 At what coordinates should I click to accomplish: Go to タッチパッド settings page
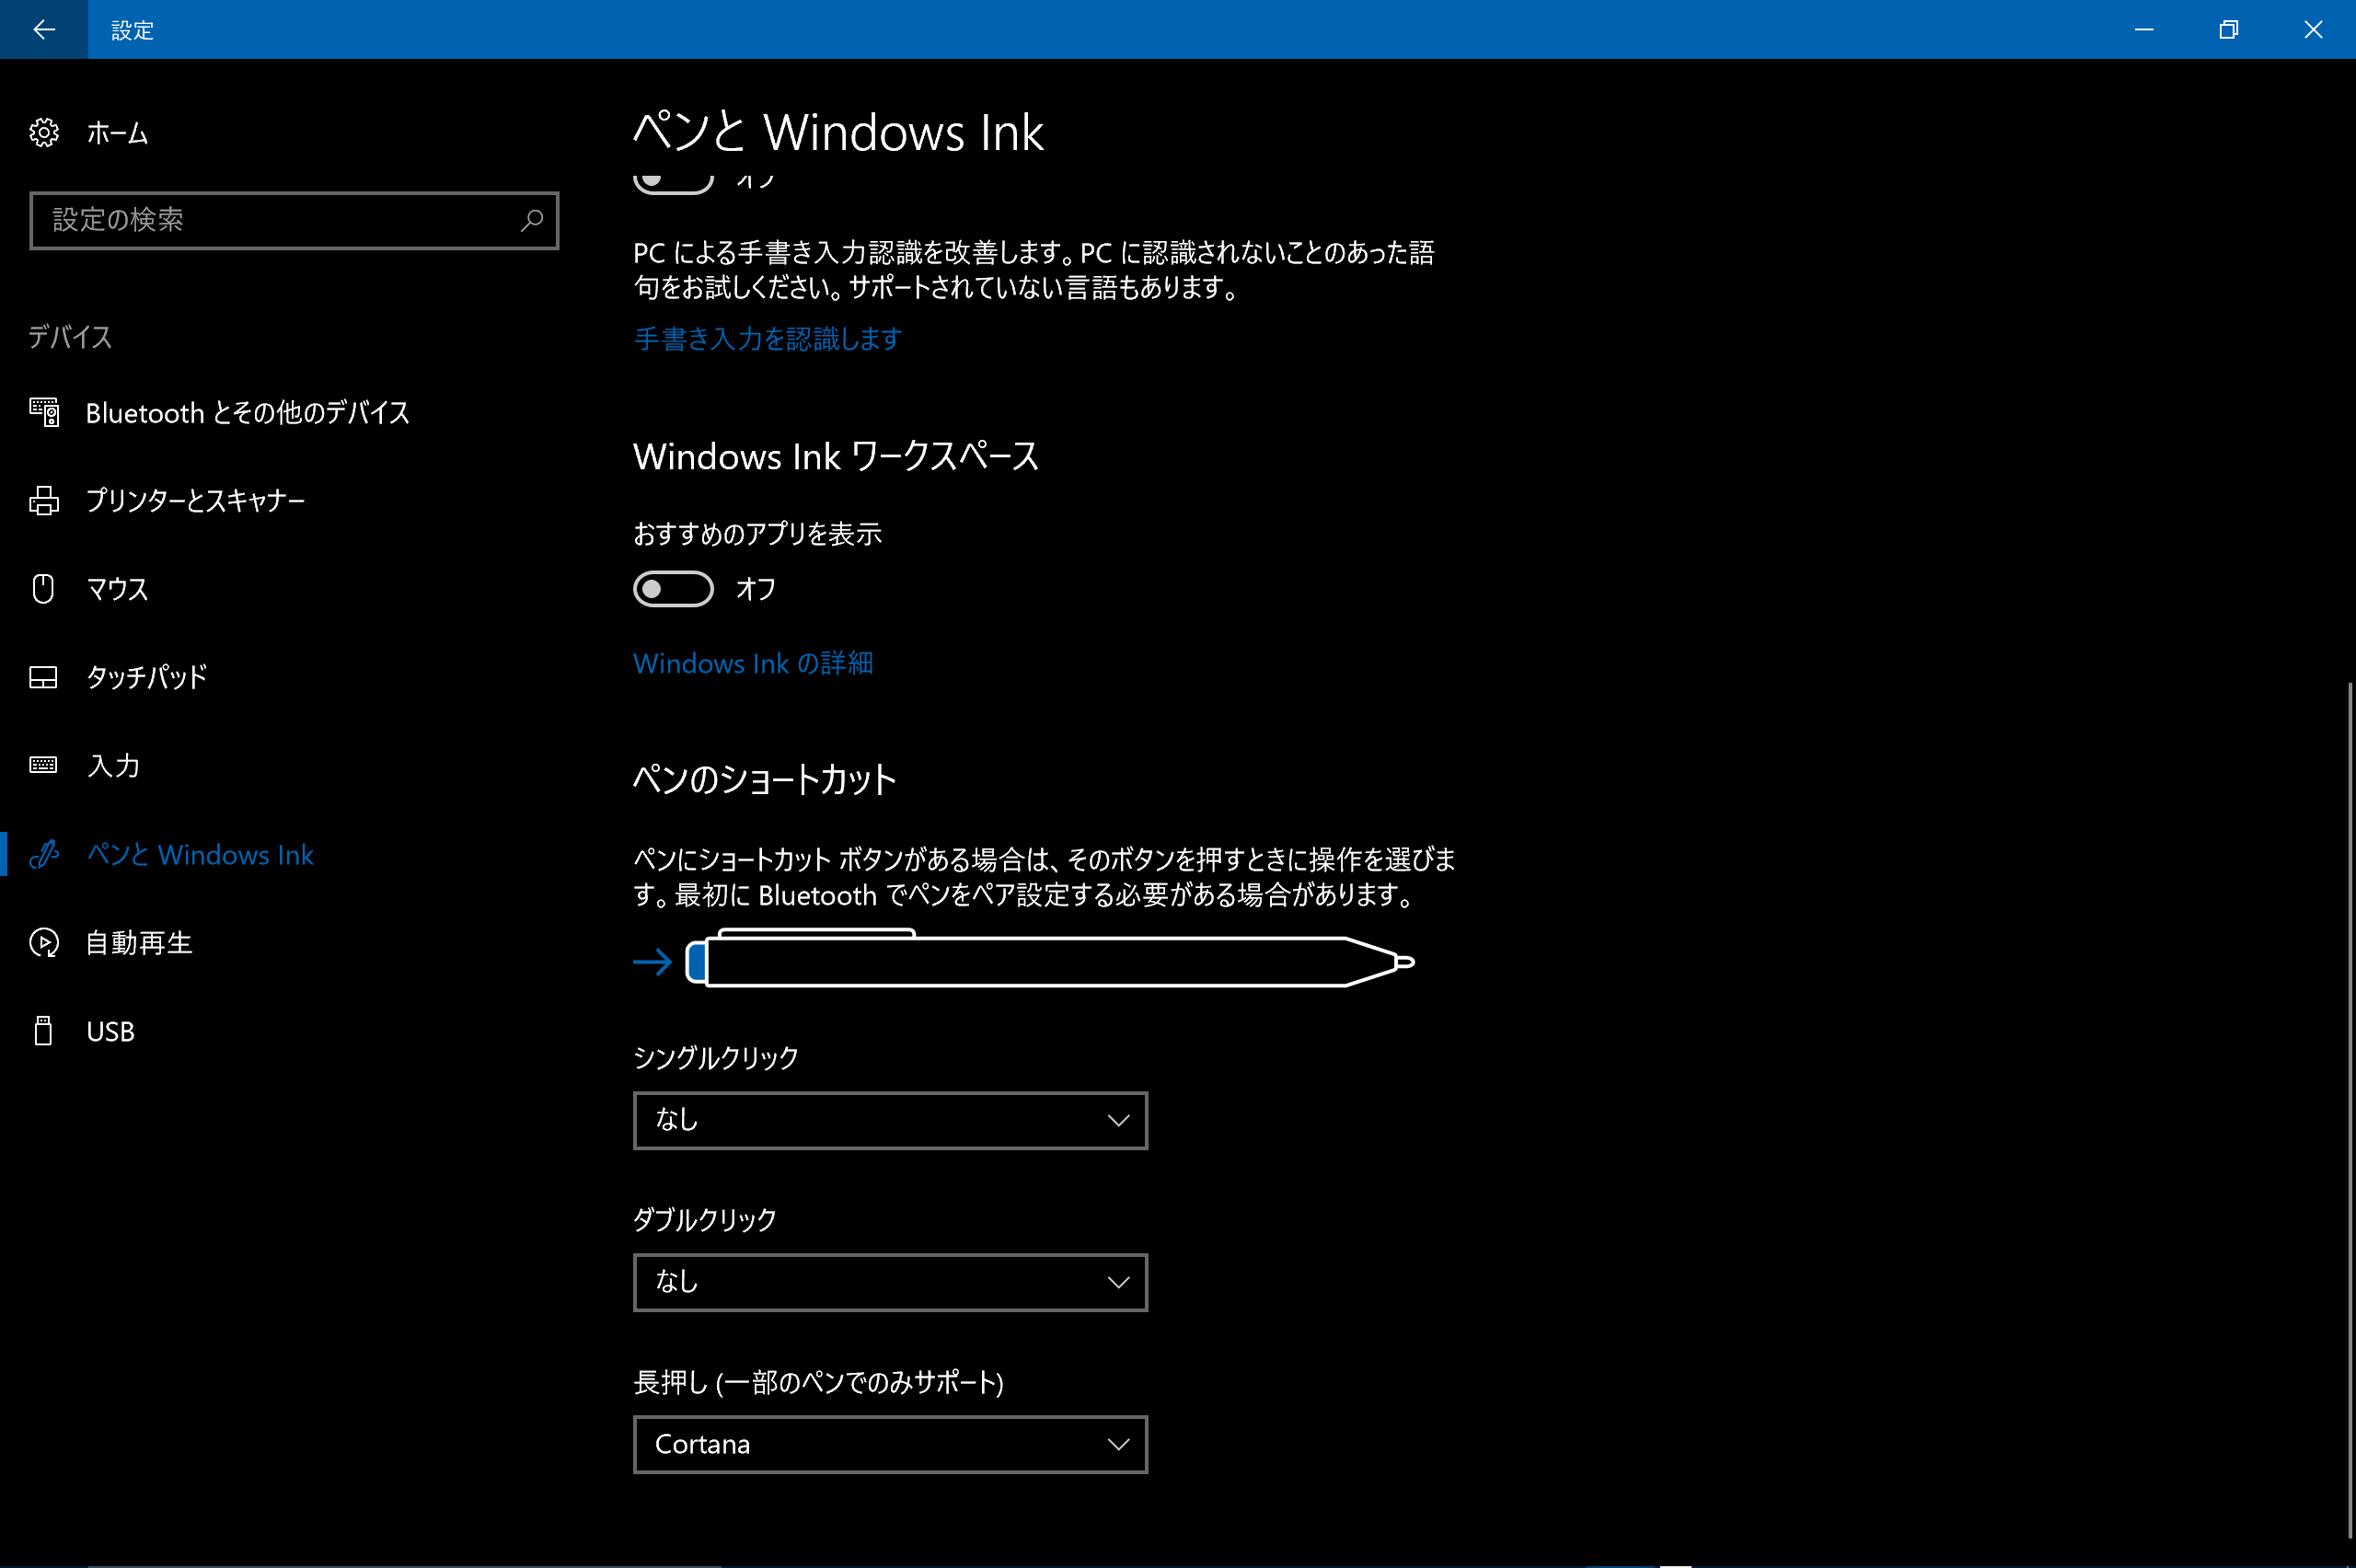(147, 677)
